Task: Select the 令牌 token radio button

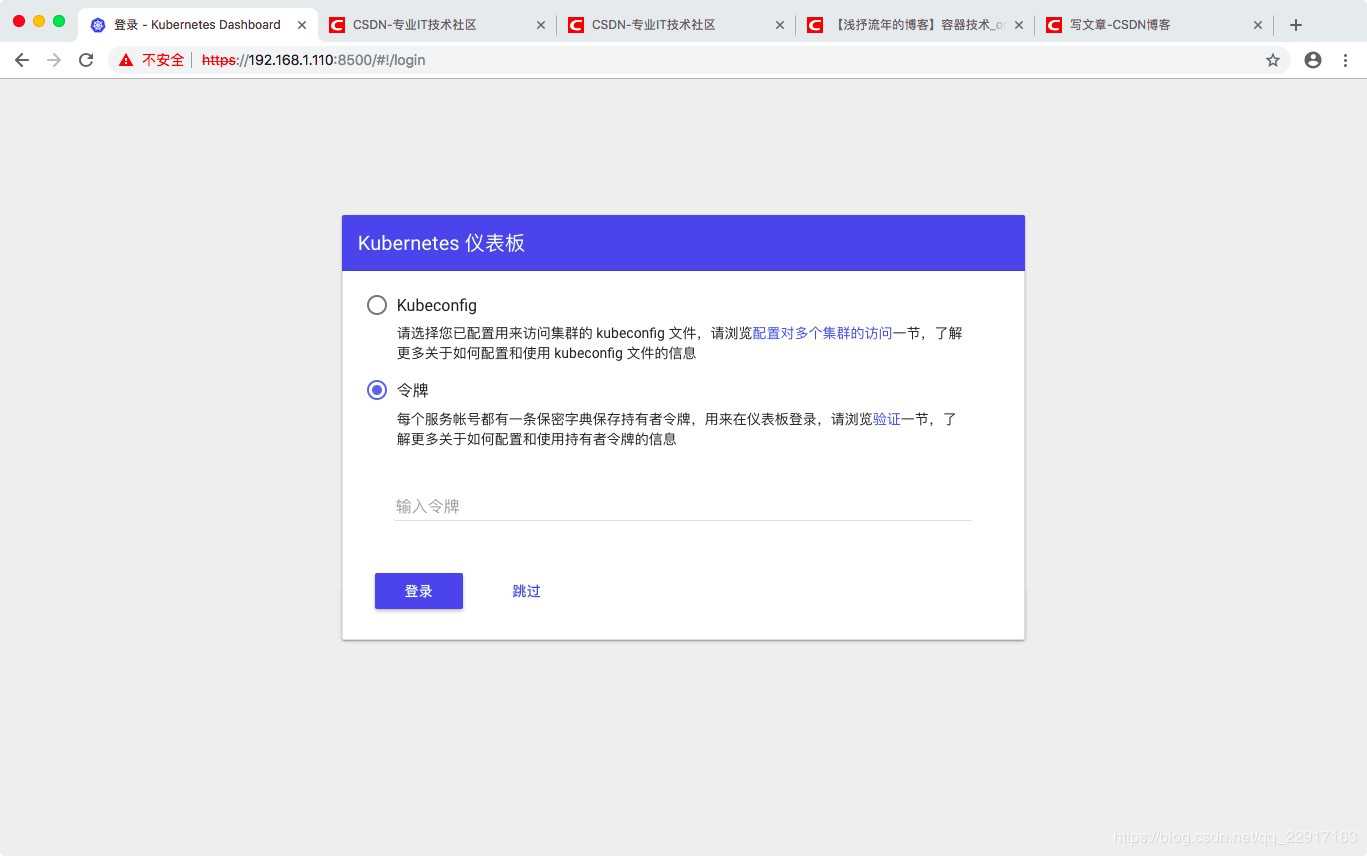Action: pos(377,390)
